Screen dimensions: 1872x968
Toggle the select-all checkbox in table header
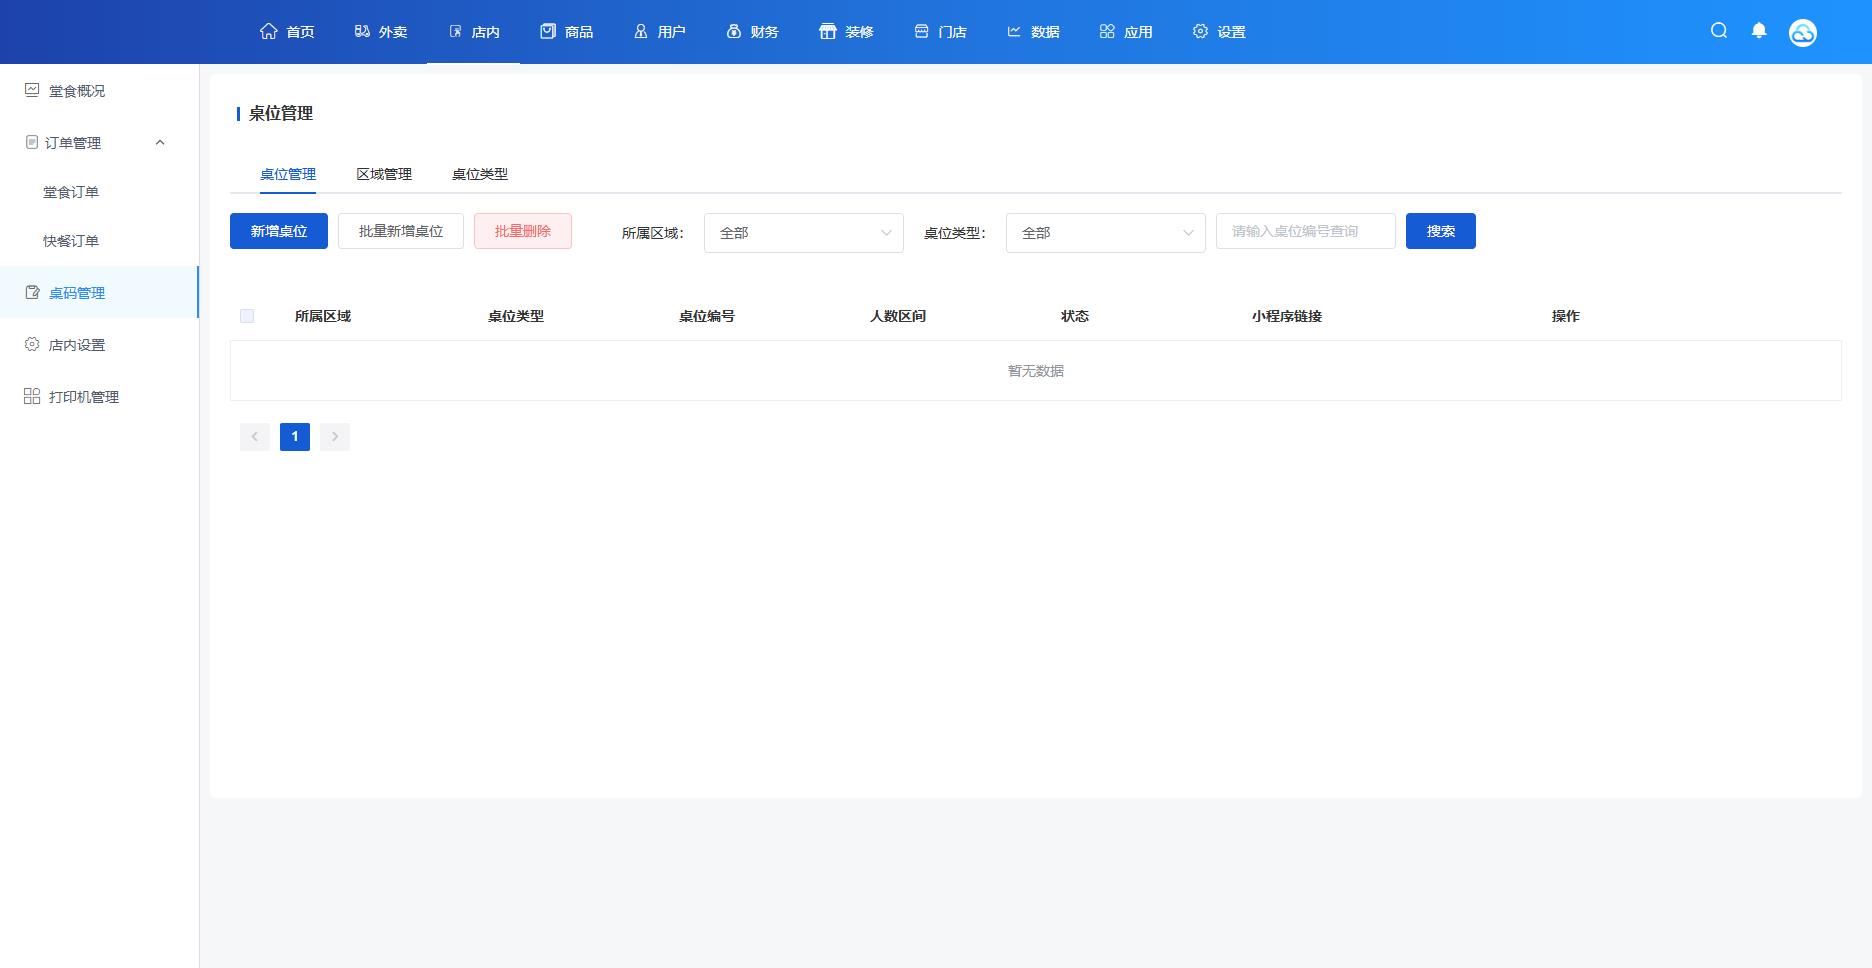(247, 316)
